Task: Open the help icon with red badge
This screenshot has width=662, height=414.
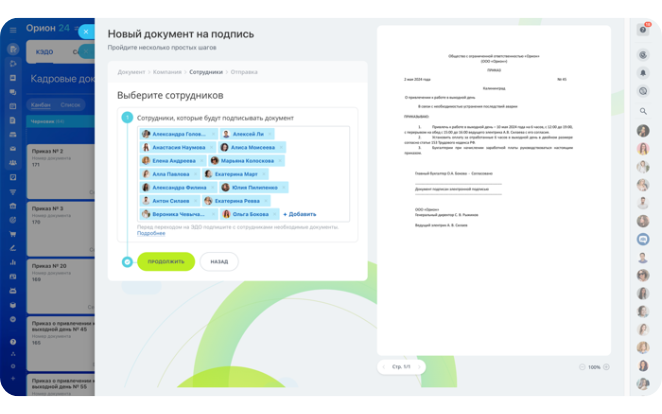Action: 643,30
